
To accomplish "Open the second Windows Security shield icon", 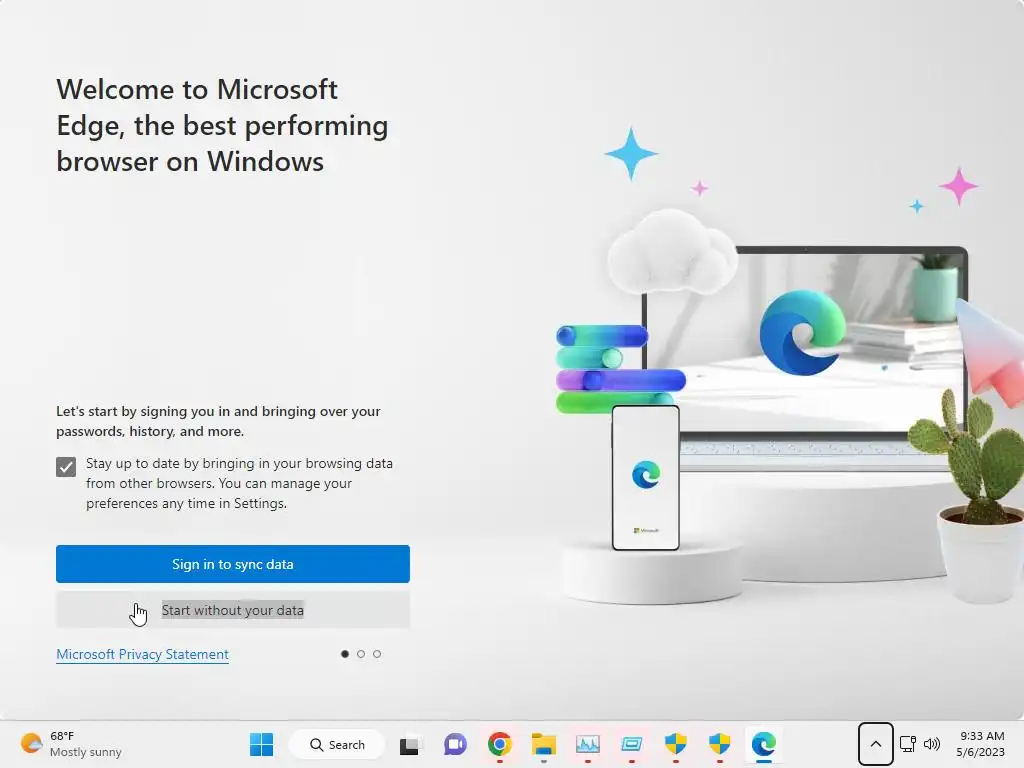I will pos(719,744).
